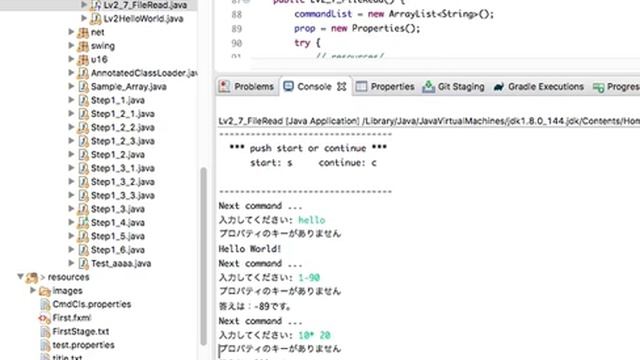Click the Gradle Executions elephant icon
640x360 pixels.
(499, 87)
